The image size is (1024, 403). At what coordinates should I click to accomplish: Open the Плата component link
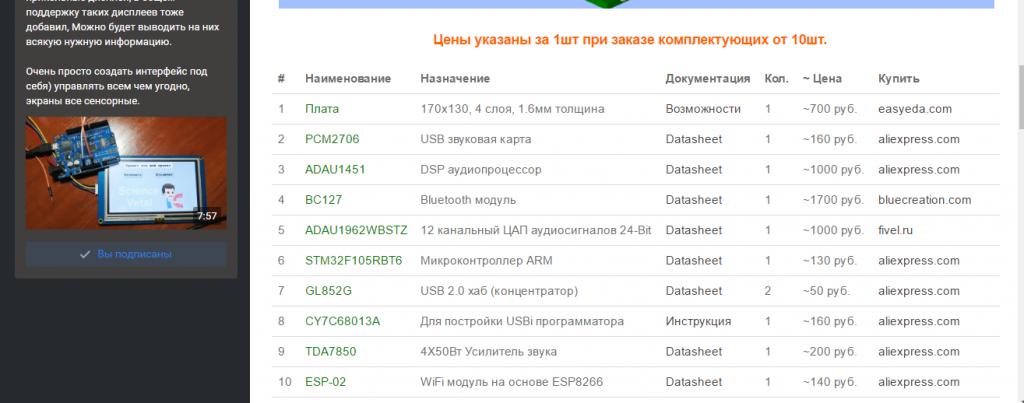322,109
